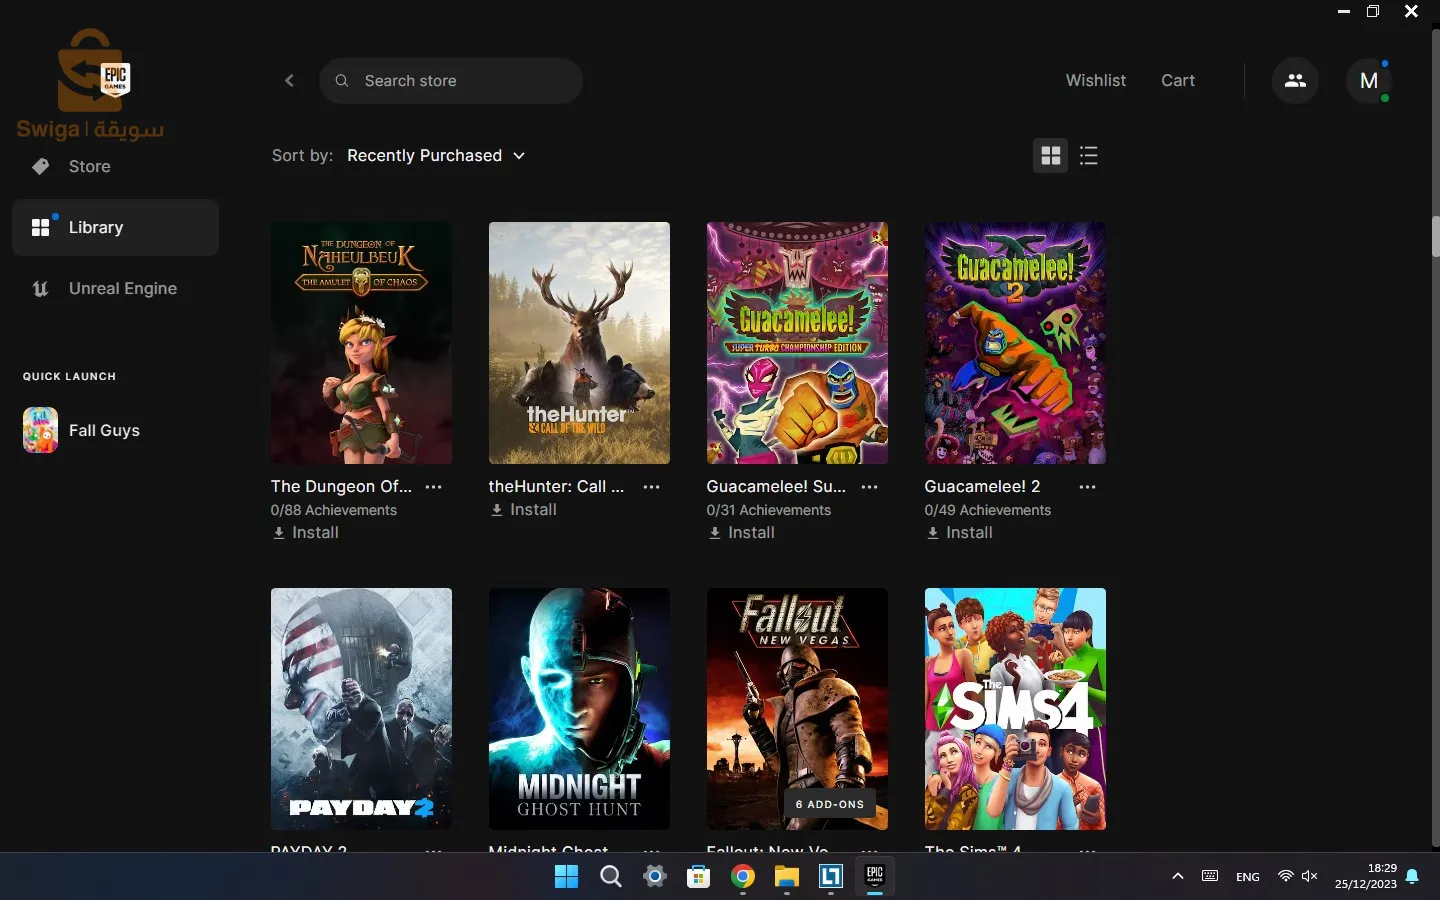Click muted volume tray icon
Viewport: 1440px width, 900px height.
click(1310, 877)
